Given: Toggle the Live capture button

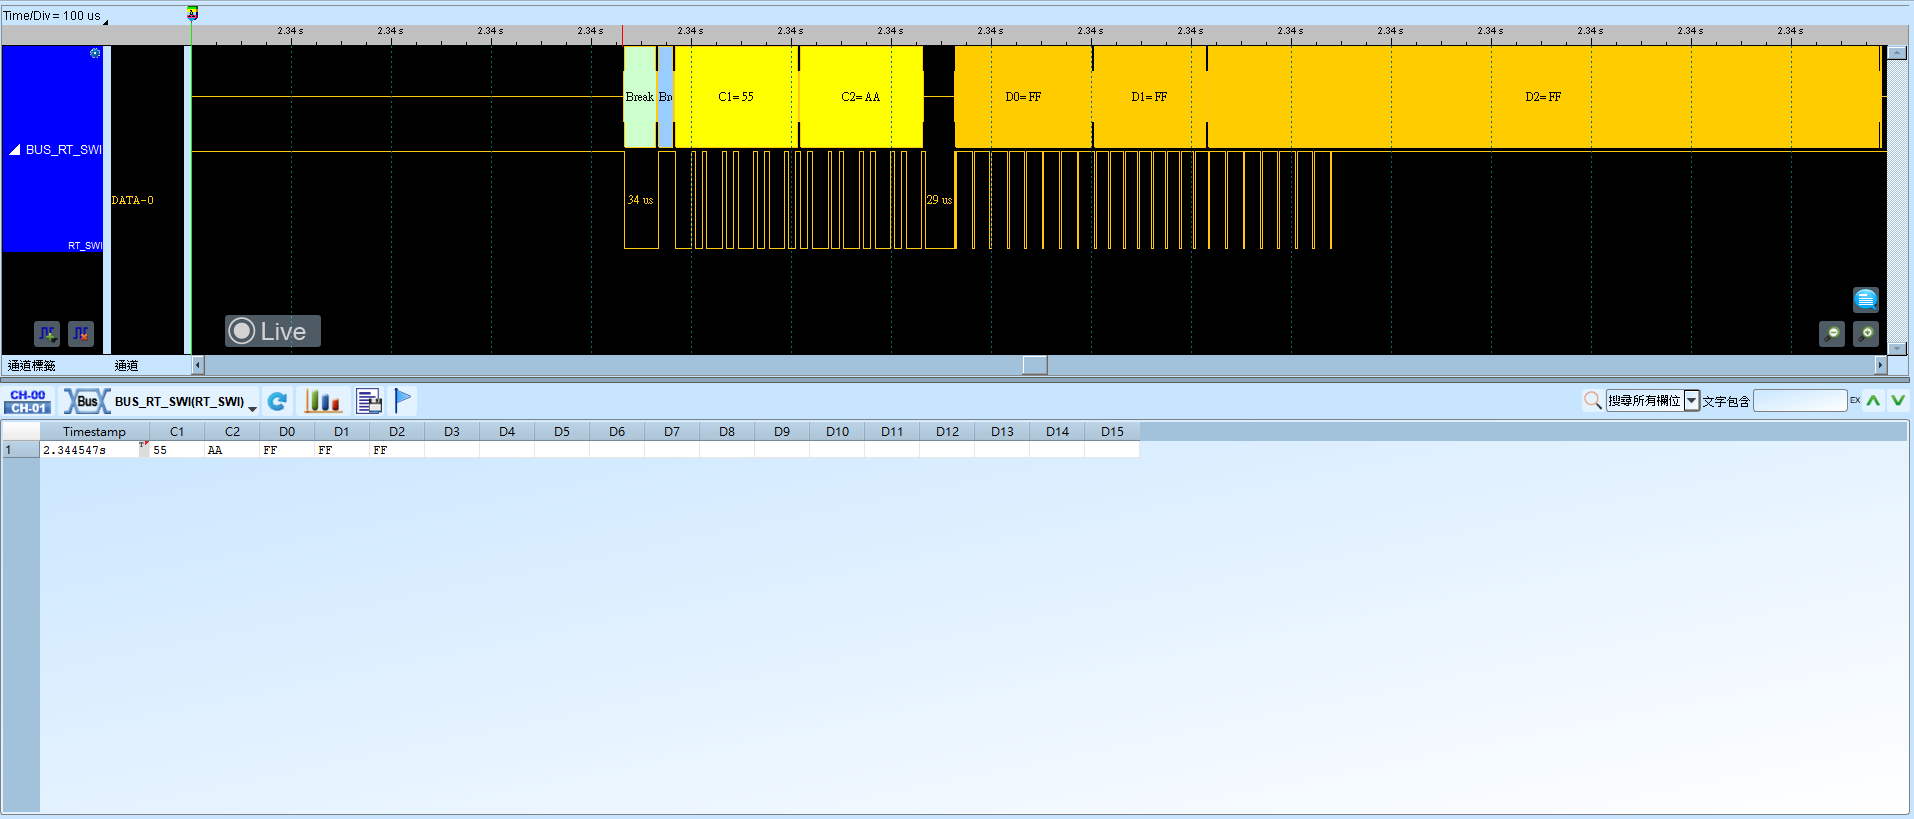Looking at the screenshot, I should pyautogui.click(x=272, y=331).
